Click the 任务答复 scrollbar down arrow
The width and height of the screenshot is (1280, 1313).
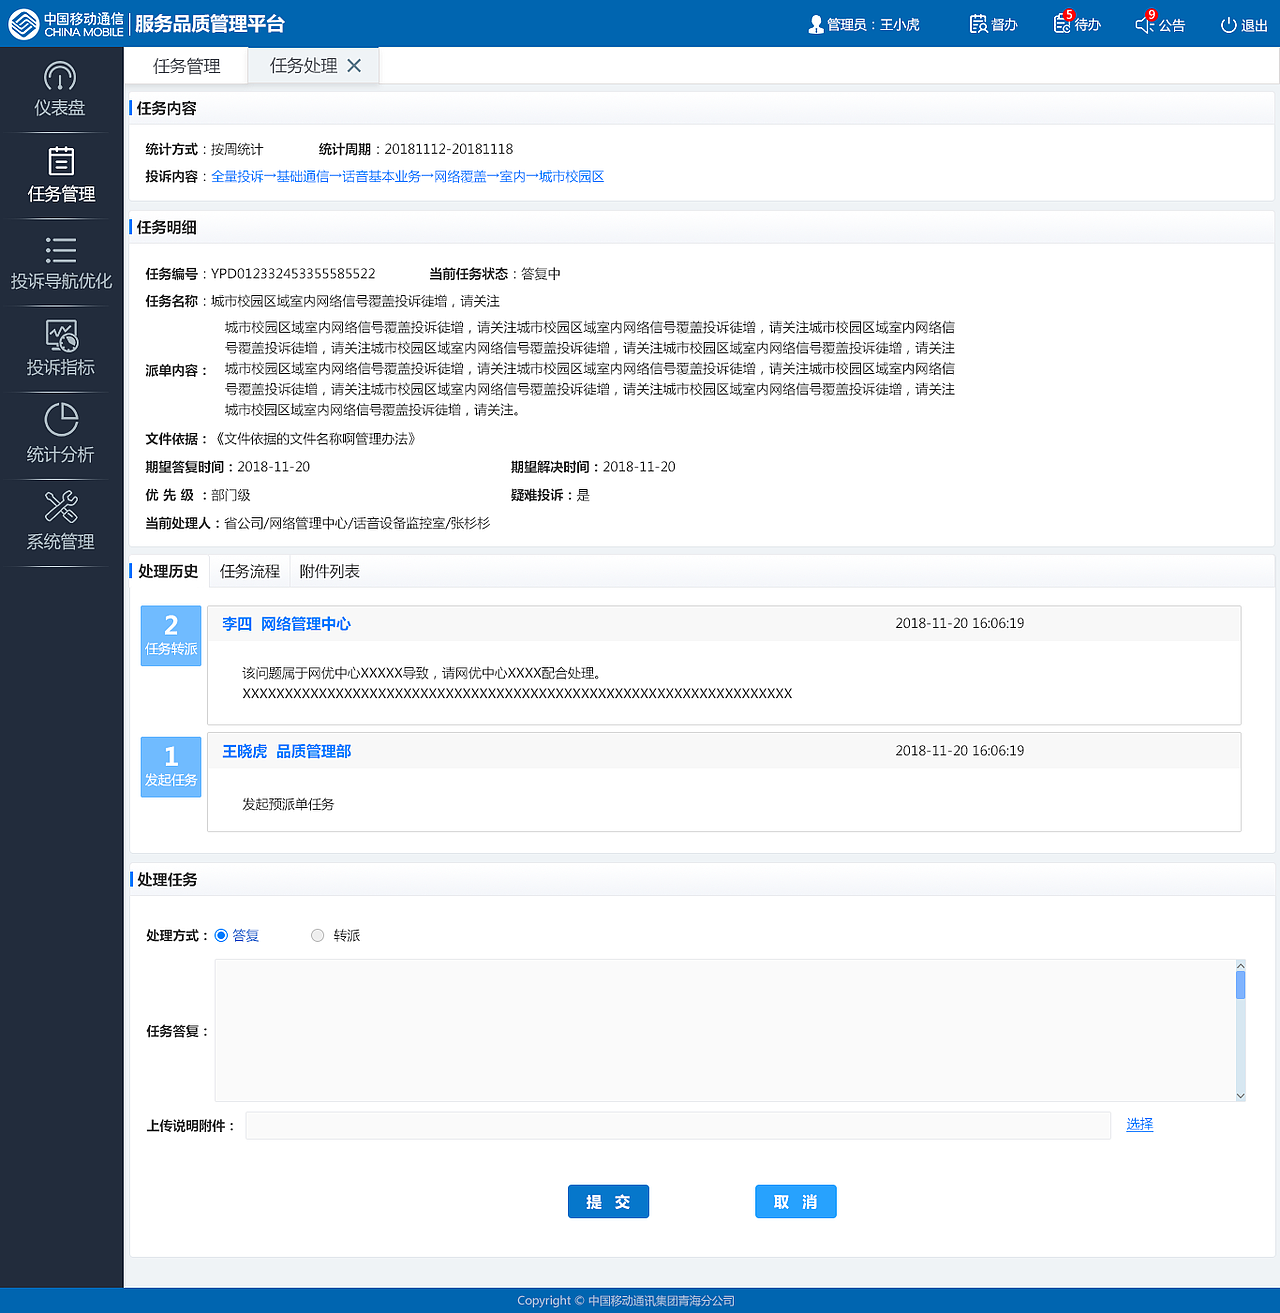click(x=1240, y=1096)
